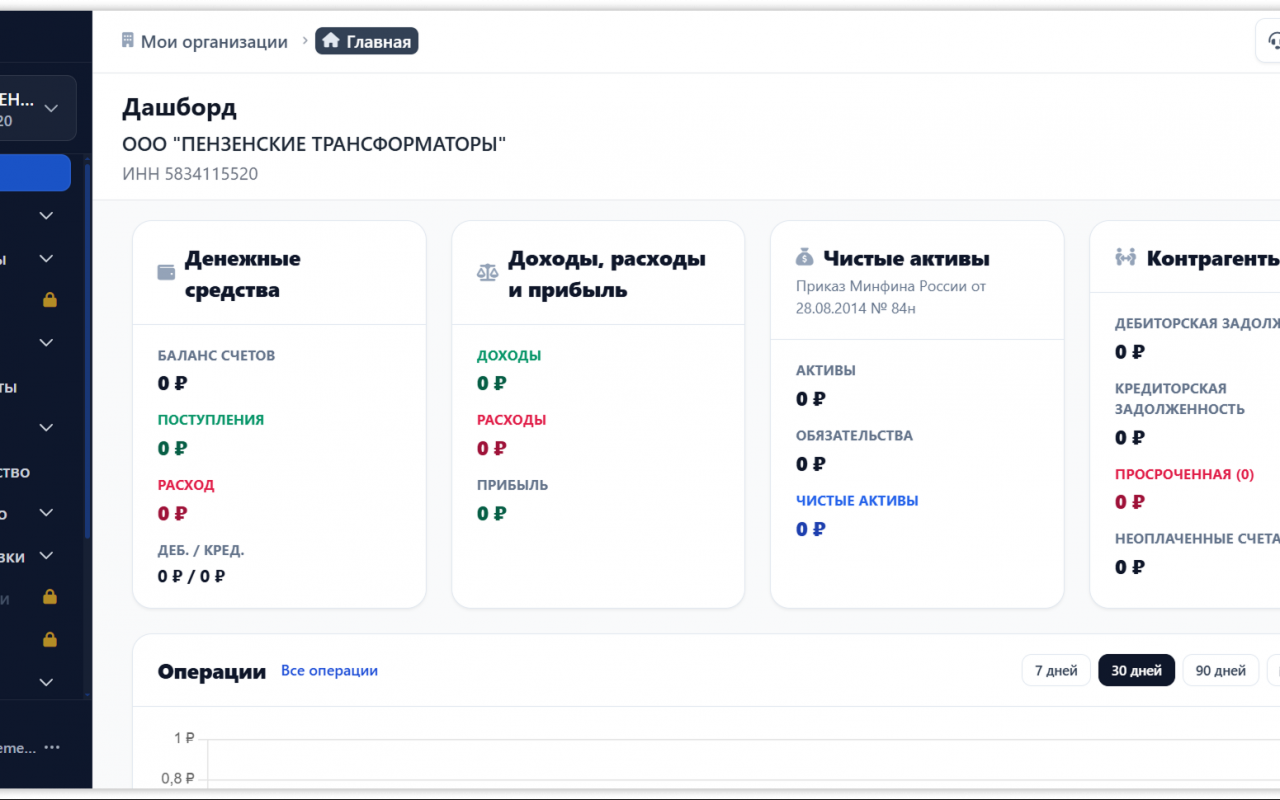The height and width of the screenshot is (800, 1280).
Task: Switch the chart to 90 дней
Action: [x=1221, y=670]
